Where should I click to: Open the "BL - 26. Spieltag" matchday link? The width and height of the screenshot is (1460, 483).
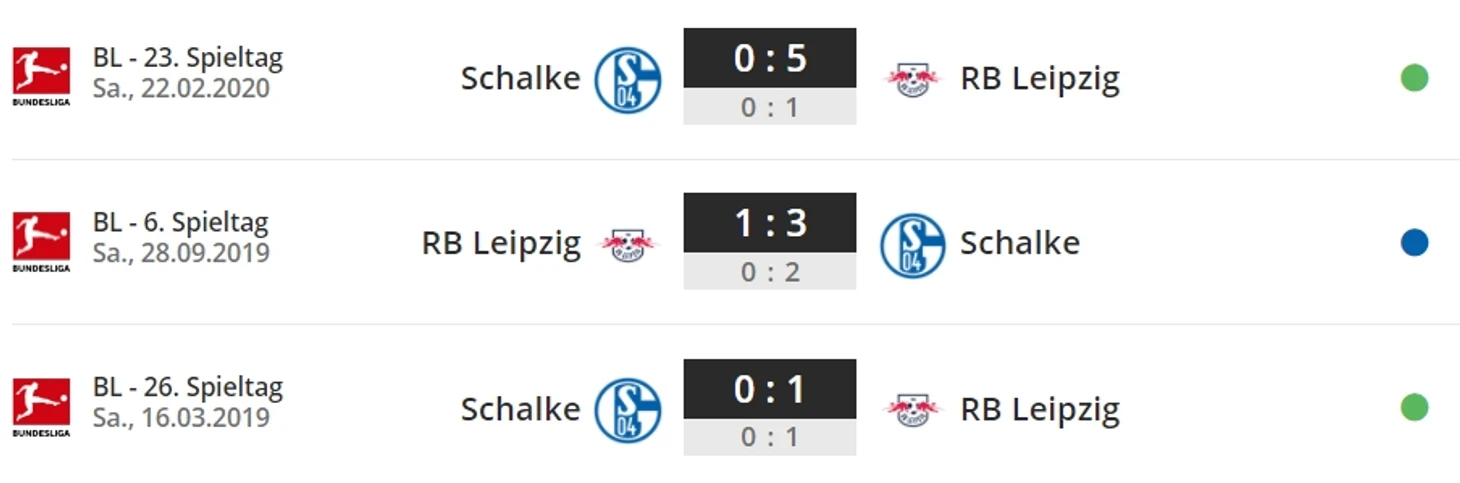pyautogui.click(x=188, y=387)
